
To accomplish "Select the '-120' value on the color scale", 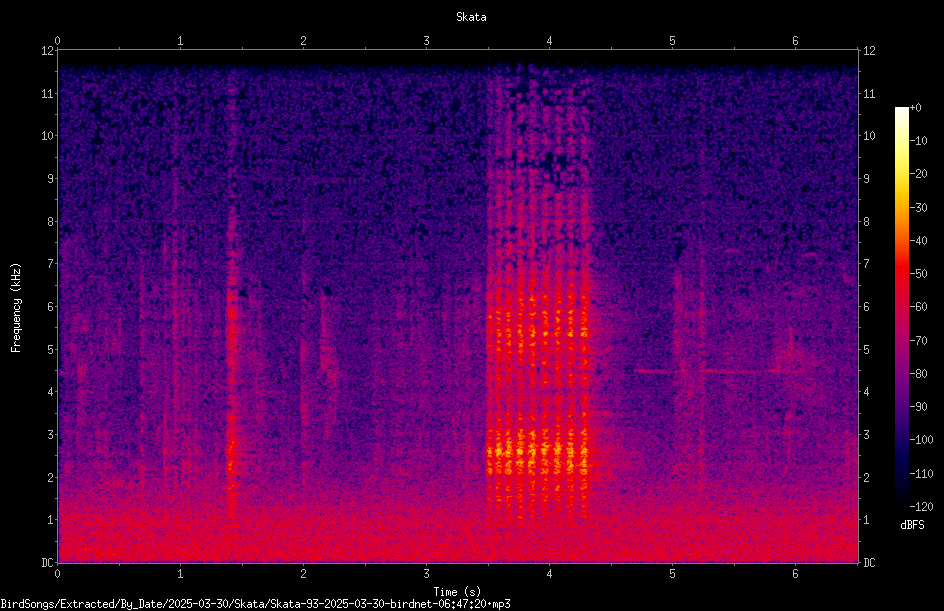I will tap(921, 506).
